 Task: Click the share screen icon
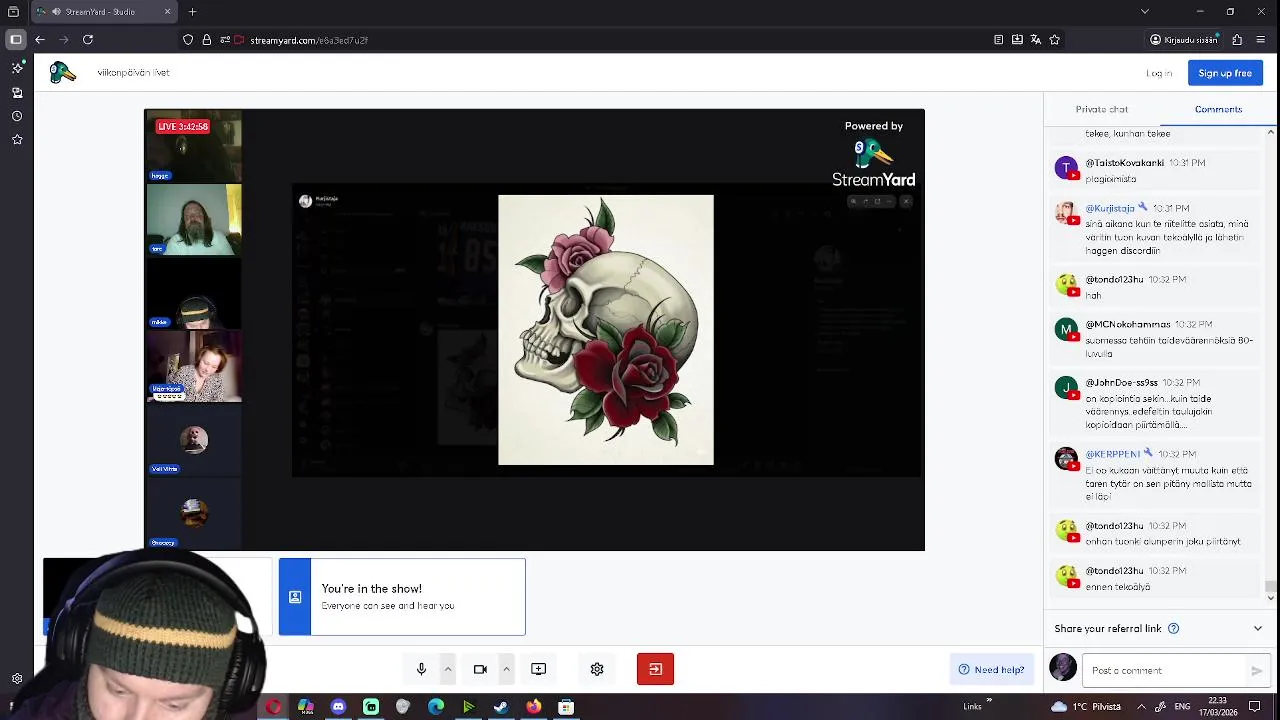pyautogui.click(x=538, y=669)
